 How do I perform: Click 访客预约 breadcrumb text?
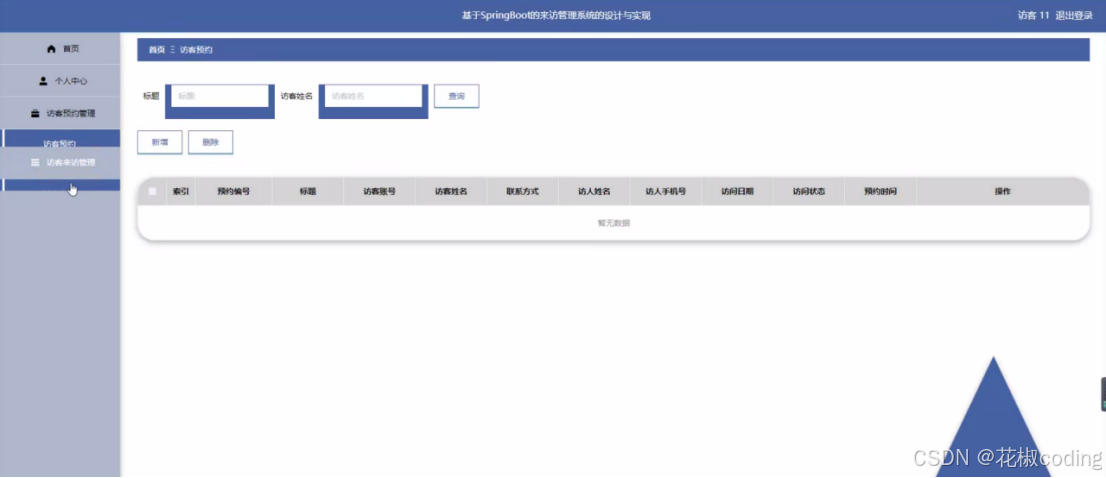pyautogui.click(x=196, y=50)
